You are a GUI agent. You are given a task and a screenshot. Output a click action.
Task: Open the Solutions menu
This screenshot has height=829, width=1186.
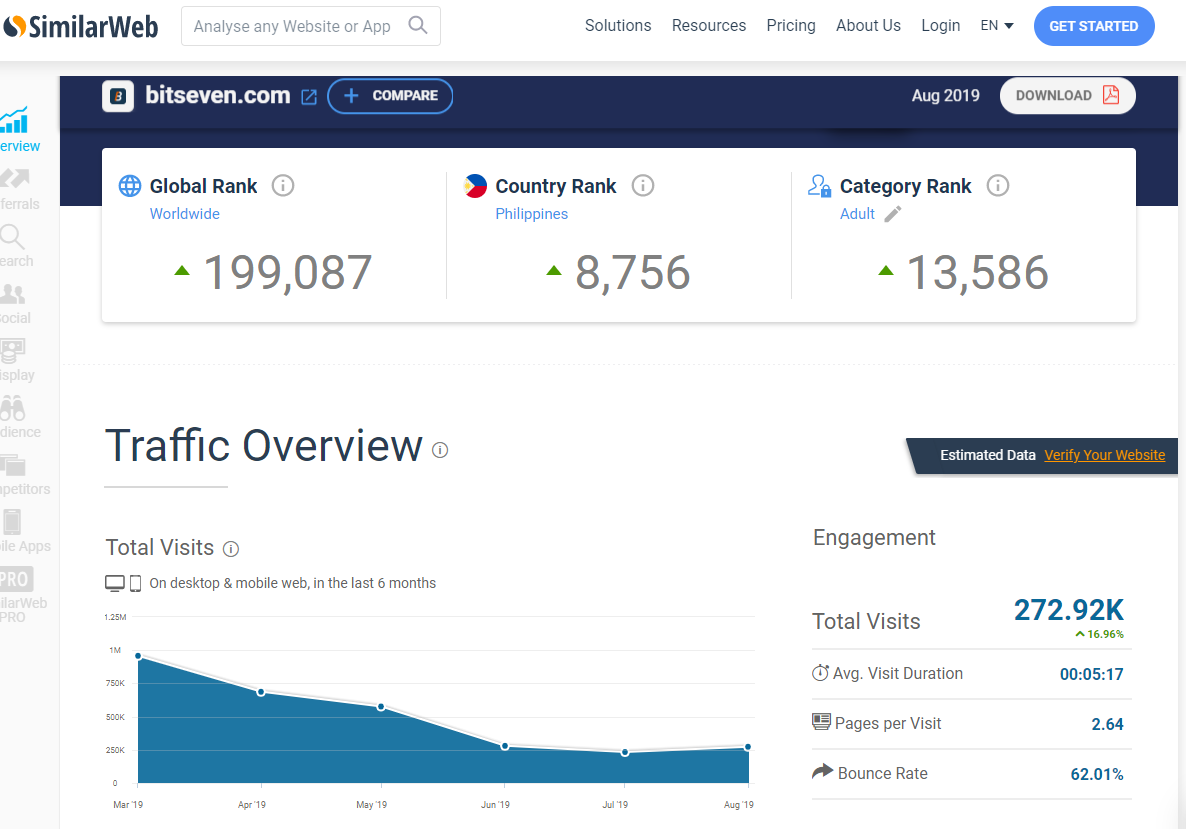click(x=618, y=26)
